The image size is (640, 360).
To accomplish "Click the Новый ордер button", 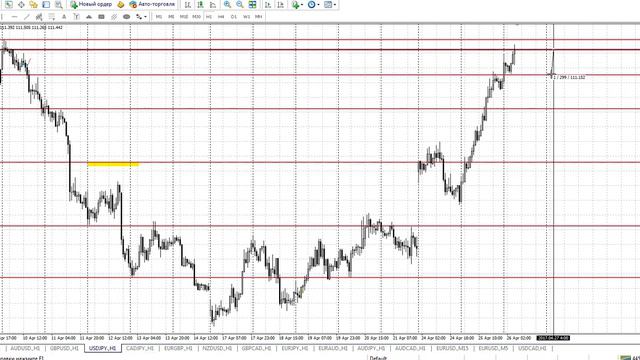I will (x=91, y=4).
